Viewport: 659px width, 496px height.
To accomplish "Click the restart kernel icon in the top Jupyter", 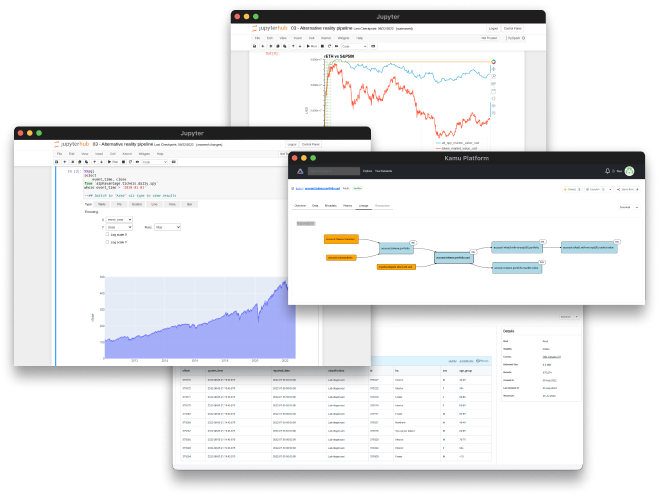I will (330, 46).
